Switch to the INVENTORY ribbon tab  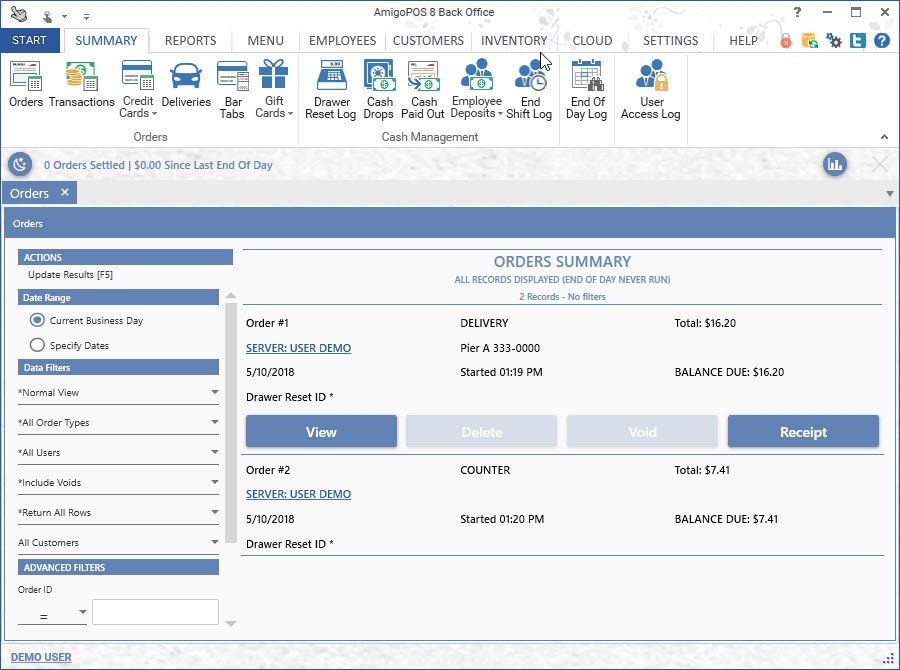pyautogui.click(x=513, y=41)
